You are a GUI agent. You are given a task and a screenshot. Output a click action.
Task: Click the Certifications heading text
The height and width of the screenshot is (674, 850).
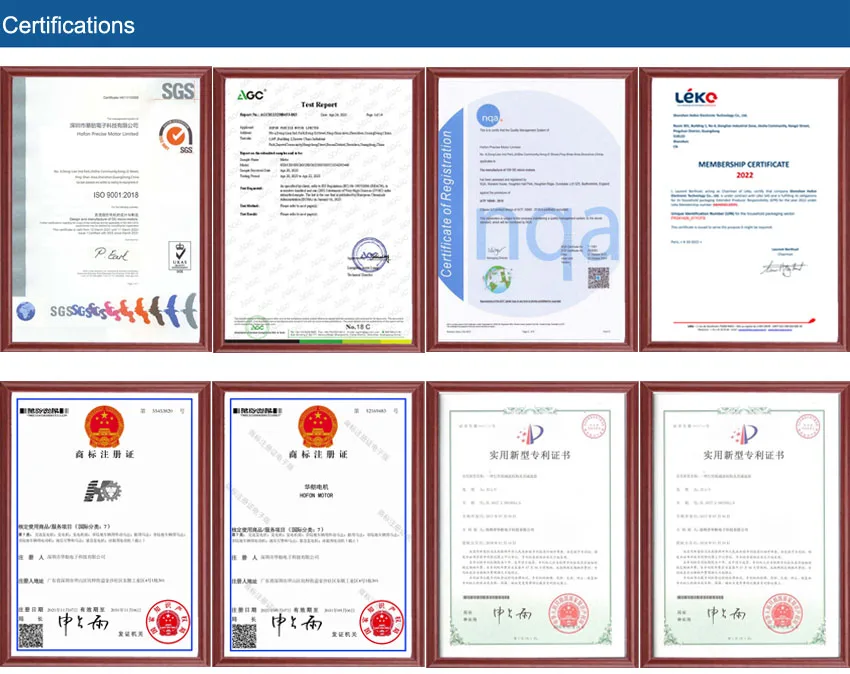(x=68, y=25)
